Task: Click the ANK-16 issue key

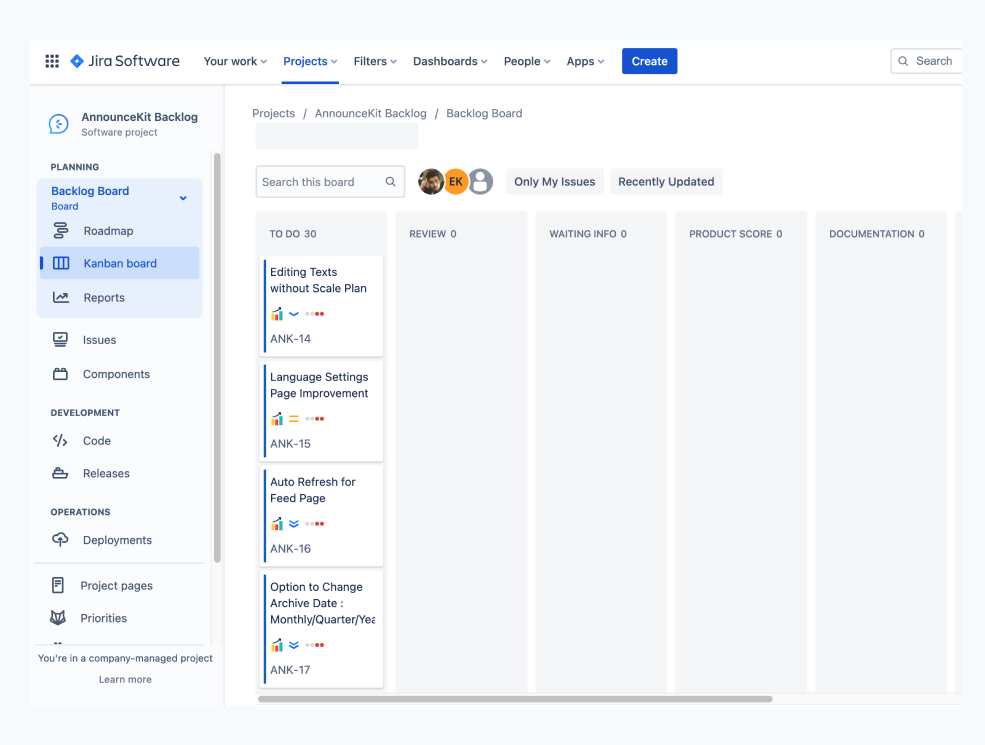Action: tap(290, 548)
